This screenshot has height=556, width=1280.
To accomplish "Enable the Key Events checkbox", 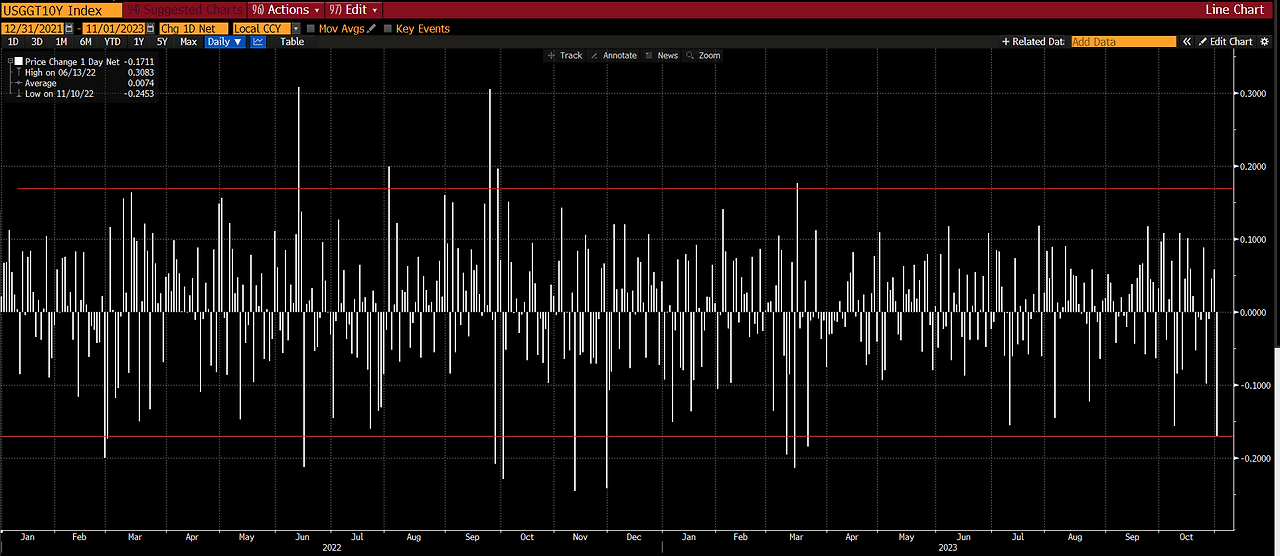I will (x=388, y=29).
